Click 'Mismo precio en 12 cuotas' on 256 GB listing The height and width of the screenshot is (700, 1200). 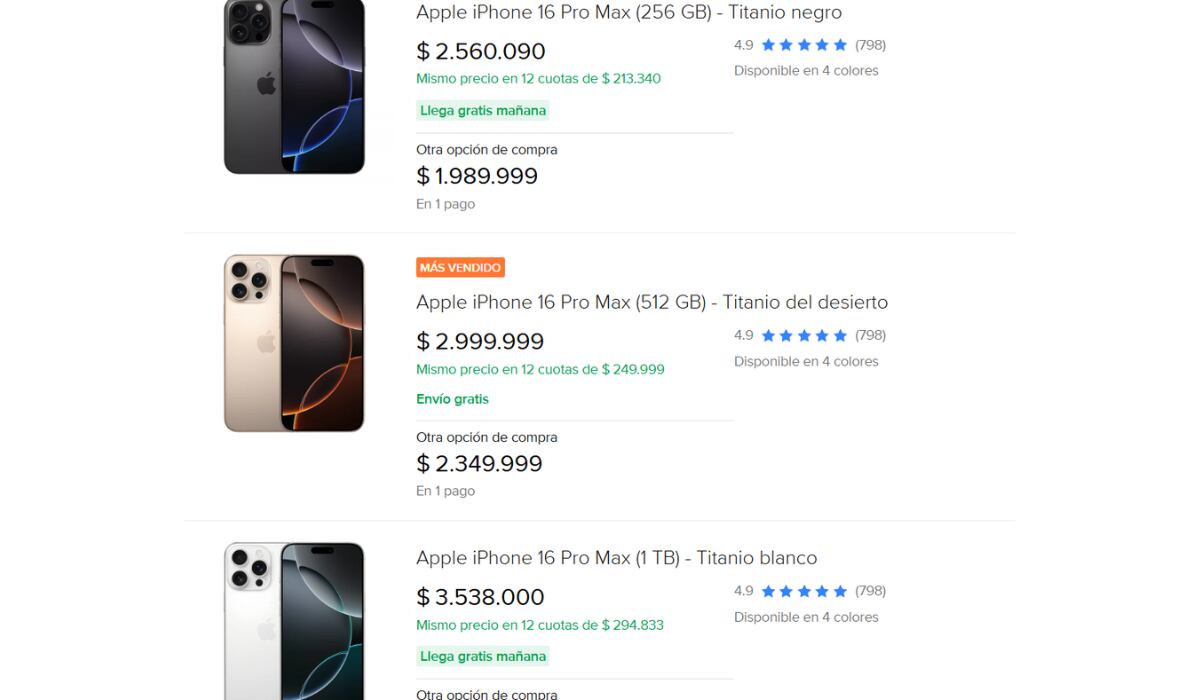click(x=539, y=78)
